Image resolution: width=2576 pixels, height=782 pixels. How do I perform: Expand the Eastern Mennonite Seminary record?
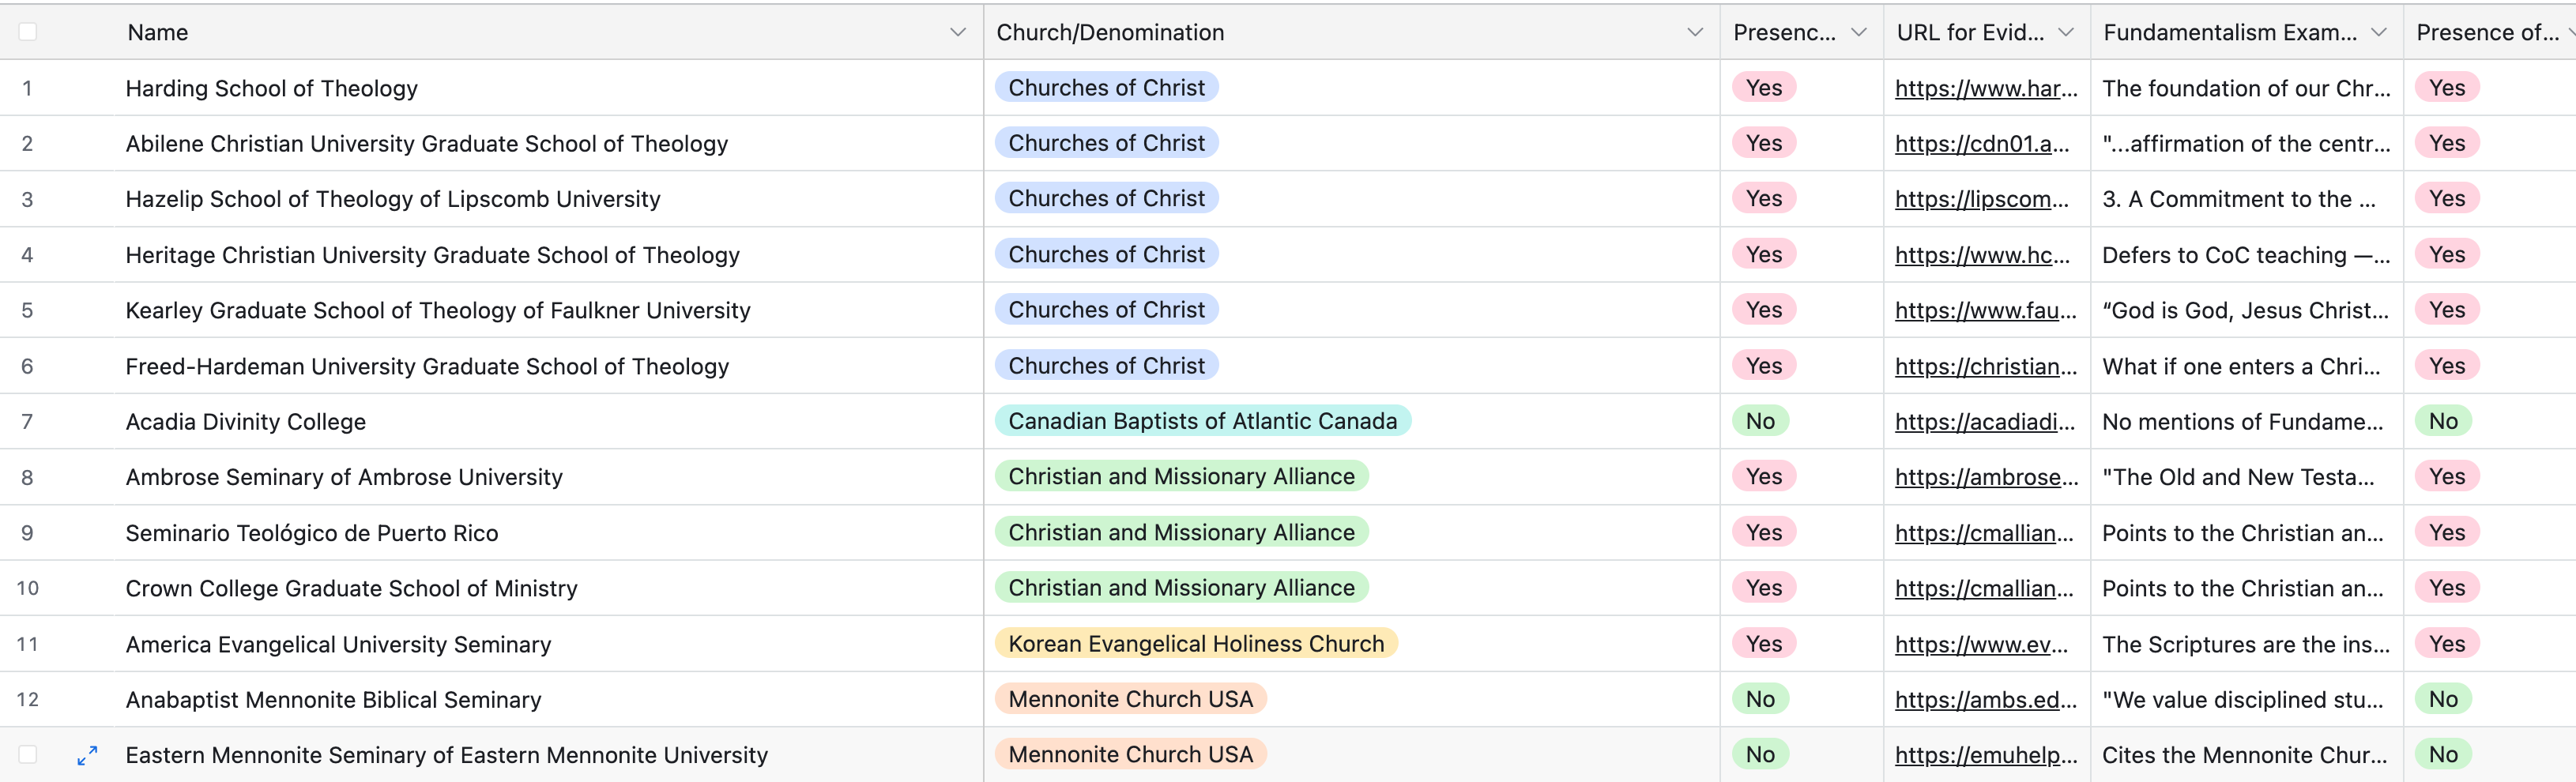pyautogui.click(x=88, y=755)
